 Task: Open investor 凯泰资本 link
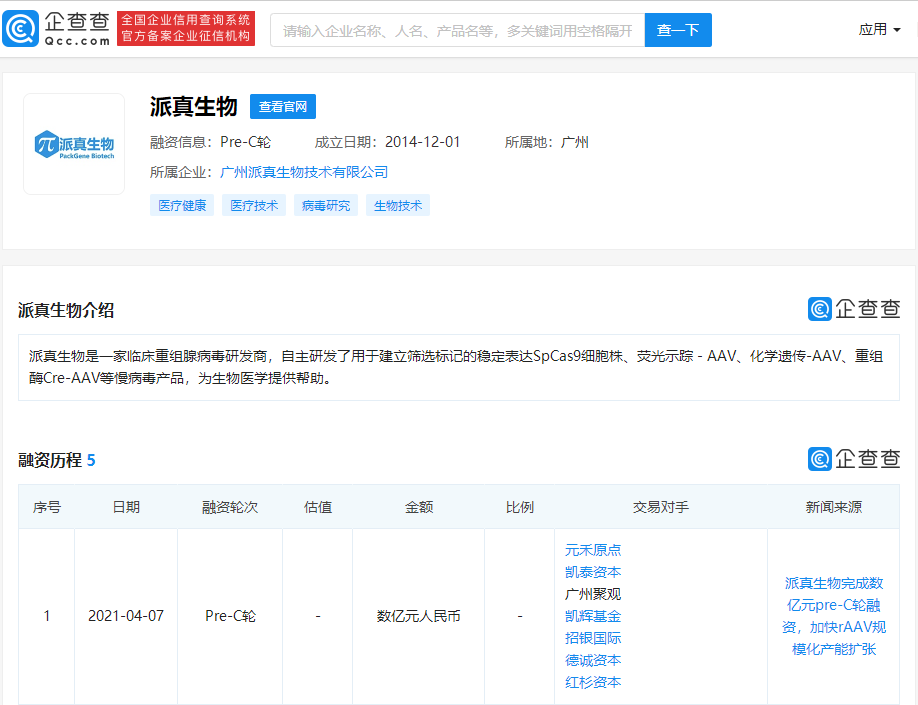pos(593,572)
